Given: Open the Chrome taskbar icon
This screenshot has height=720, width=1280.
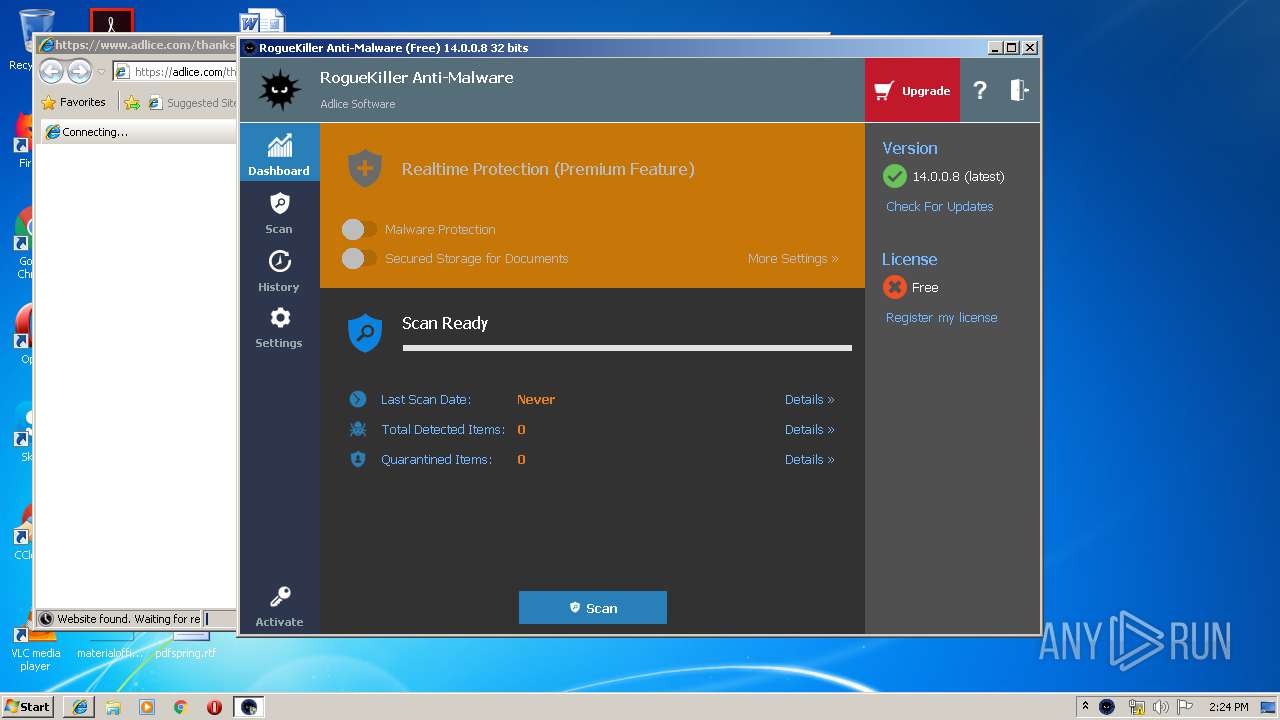Looking at the screenshot, I should pyautogui.click(x=180, y=707).
